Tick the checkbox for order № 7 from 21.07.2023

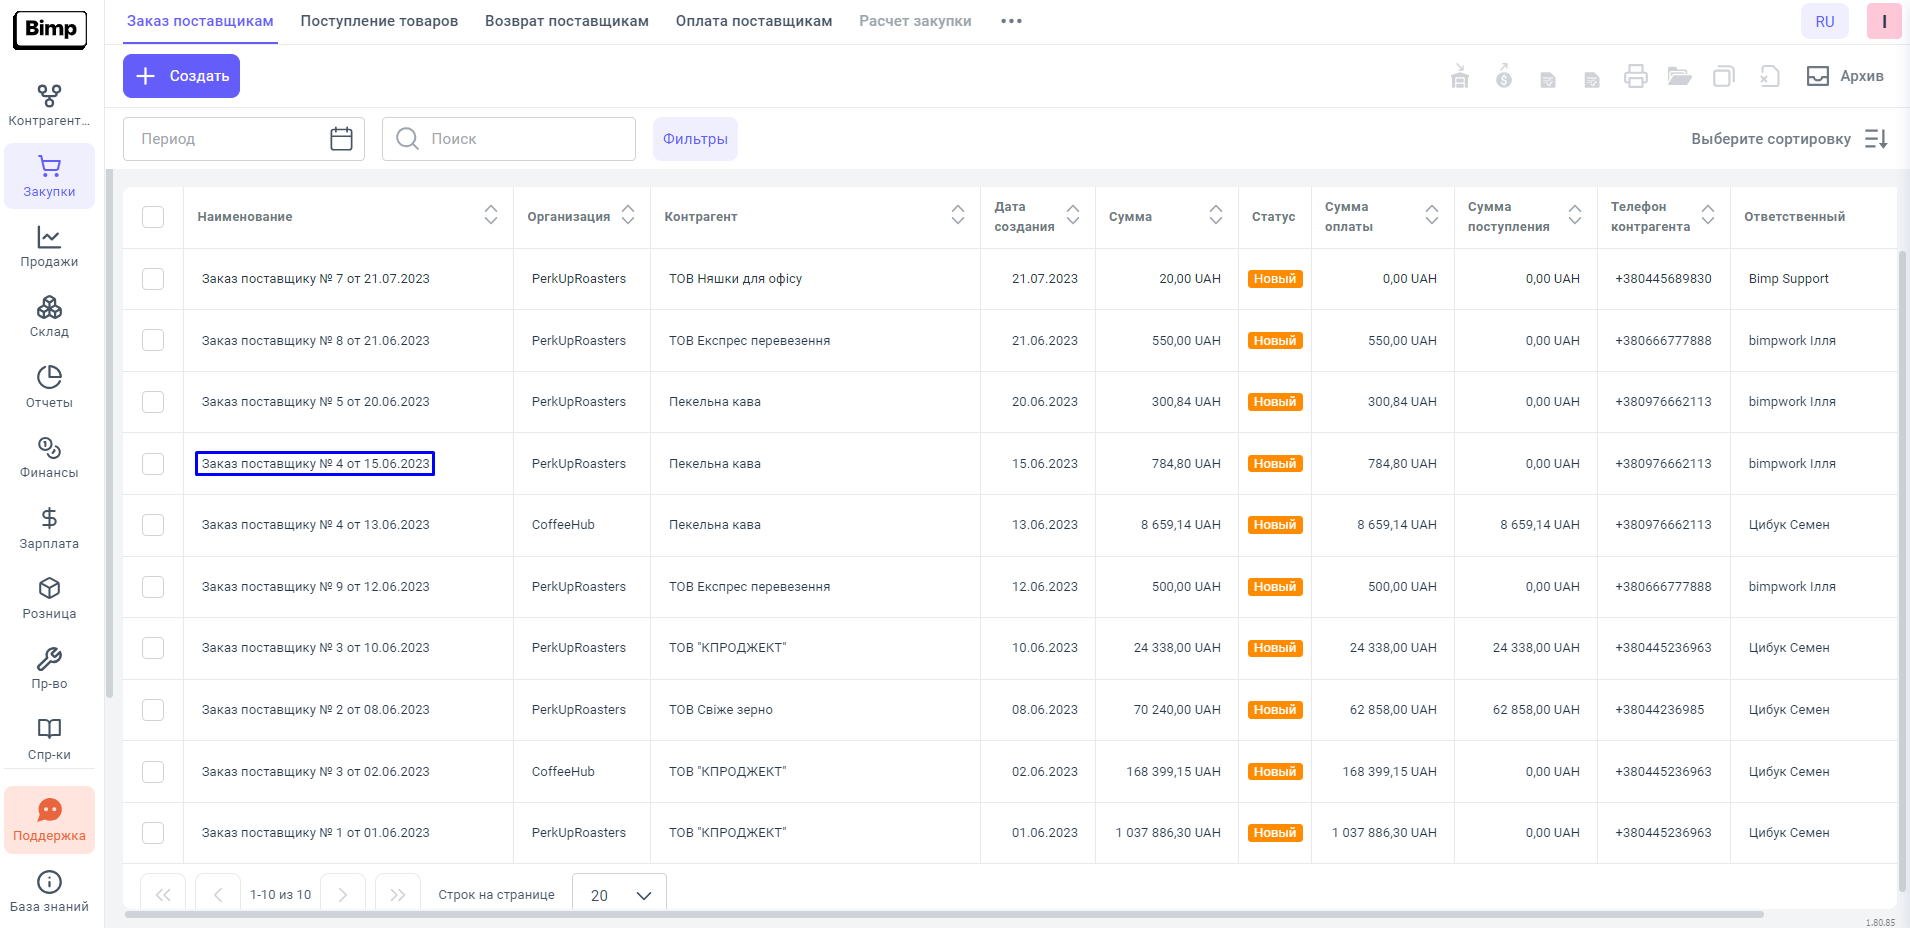coord(153,279)
